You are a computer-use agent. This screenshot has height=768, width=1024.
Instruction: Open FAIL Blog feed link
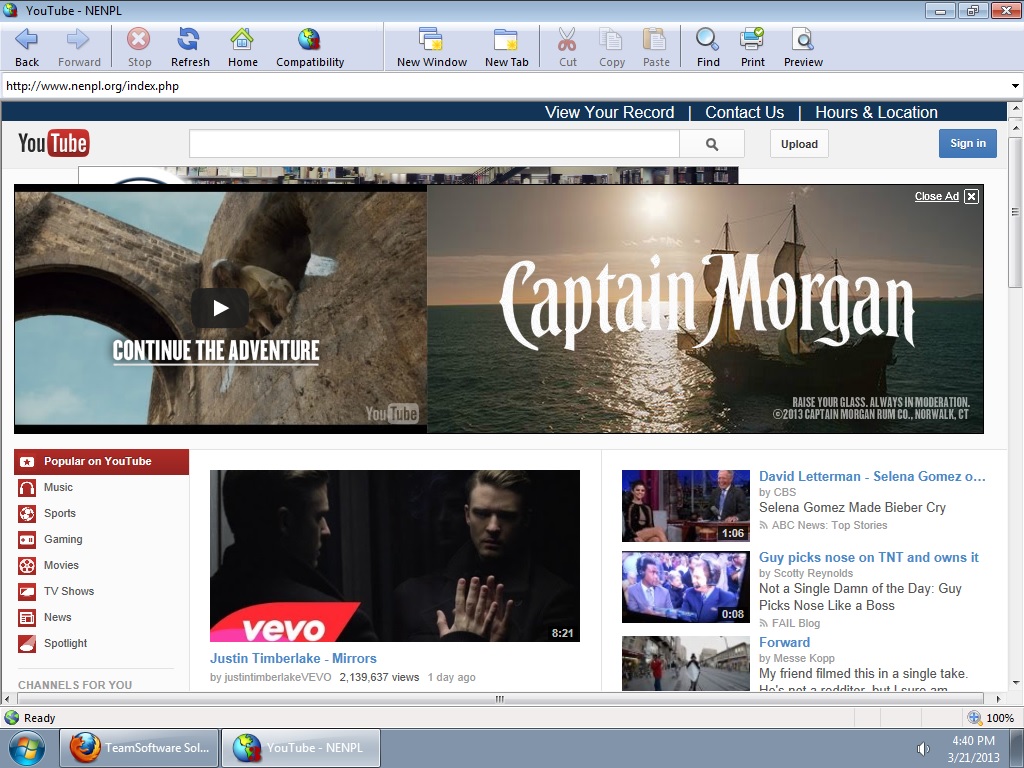[x=795, y=623]
